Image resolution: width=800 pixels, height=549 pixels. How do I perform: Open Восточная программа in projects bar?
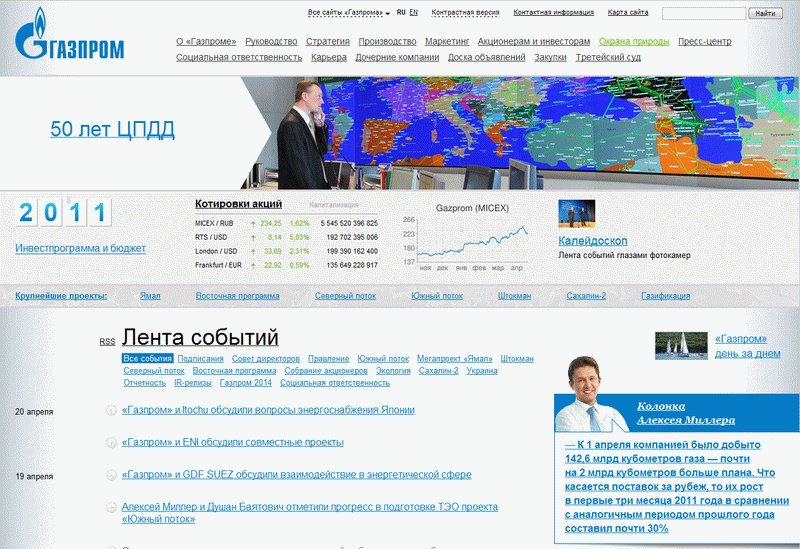pyautogui.click(x=238, y=296)
